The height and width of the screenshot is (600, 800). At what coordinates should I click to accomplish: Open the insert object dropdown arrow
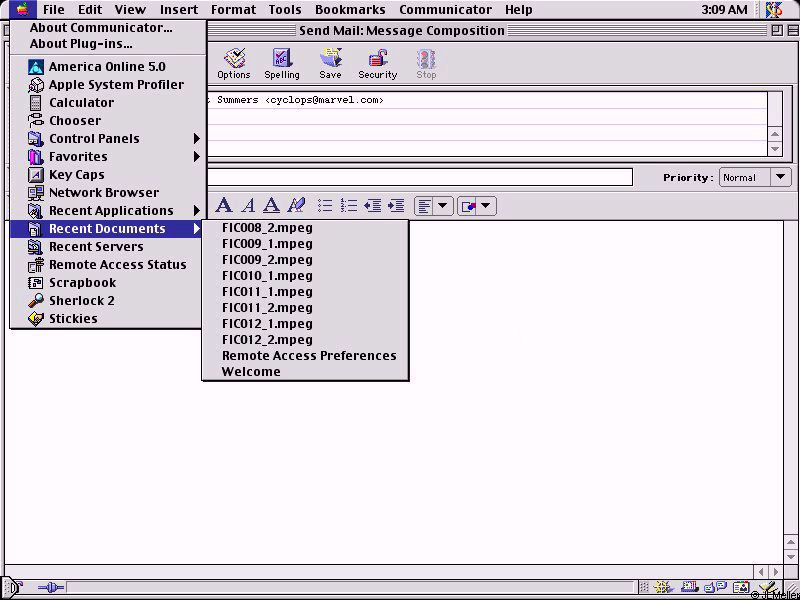(x=485, y=206)
